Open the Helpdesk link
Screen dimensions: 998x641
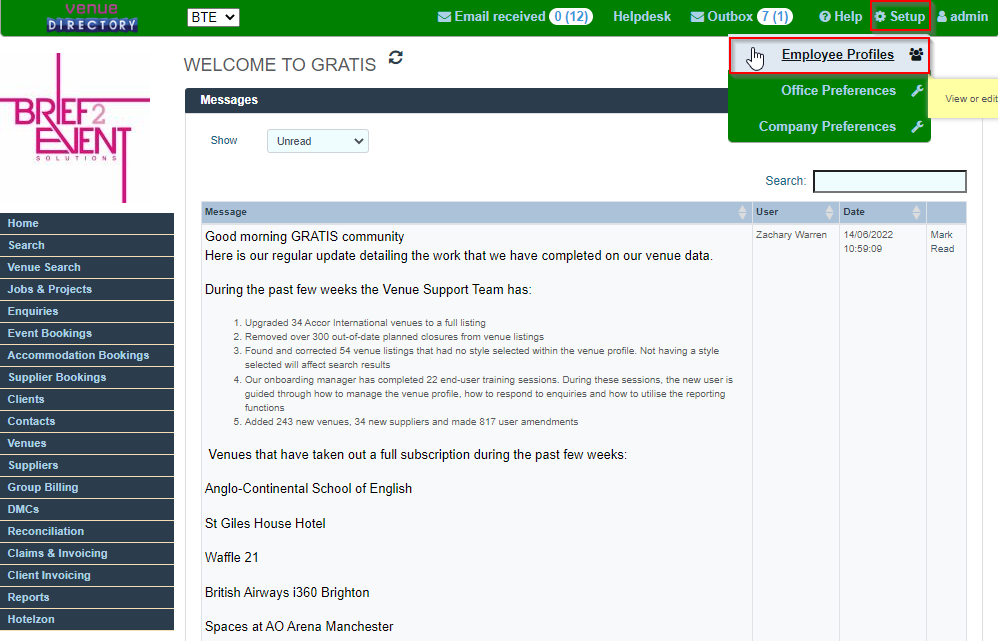tap(642, 17)
